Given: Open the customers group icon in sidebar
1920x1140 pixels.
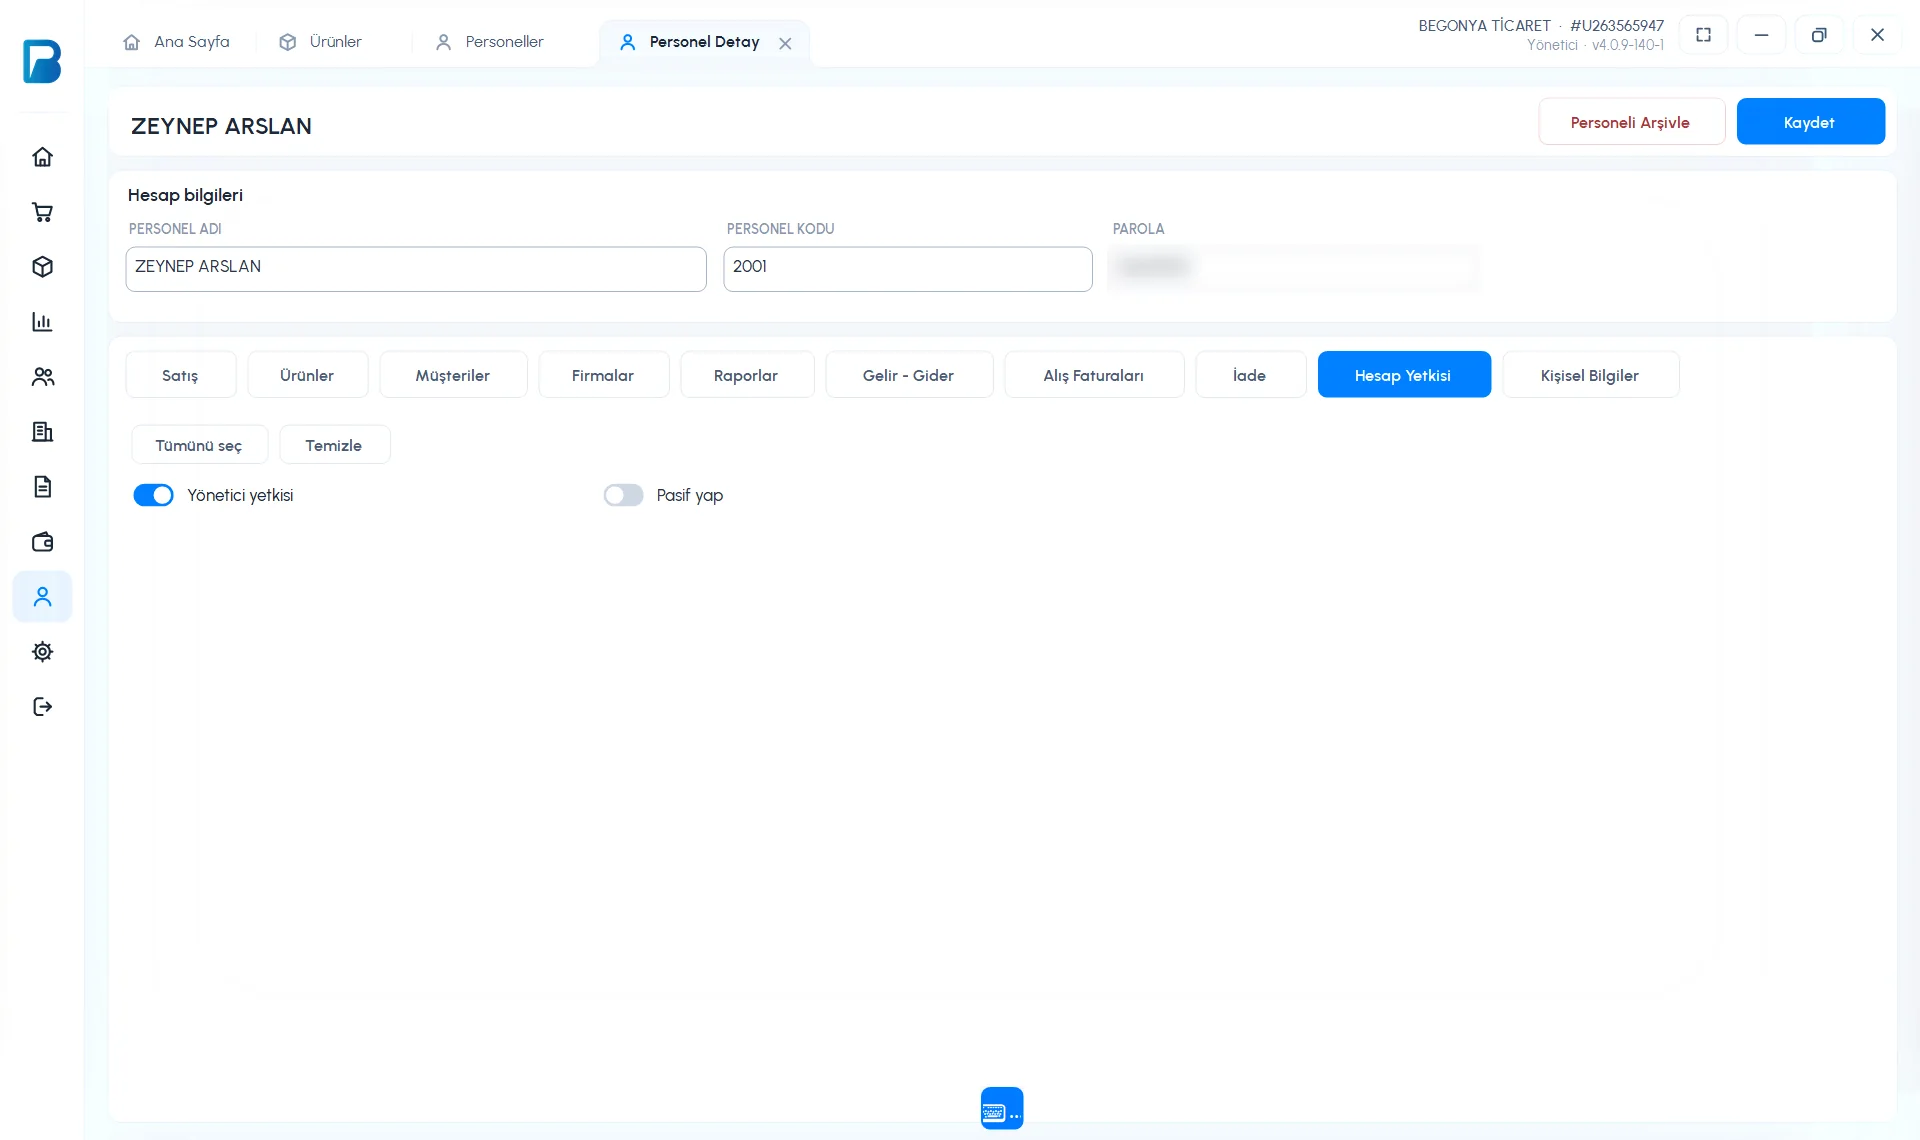Looking at the screenshot, I should (42, 377).
